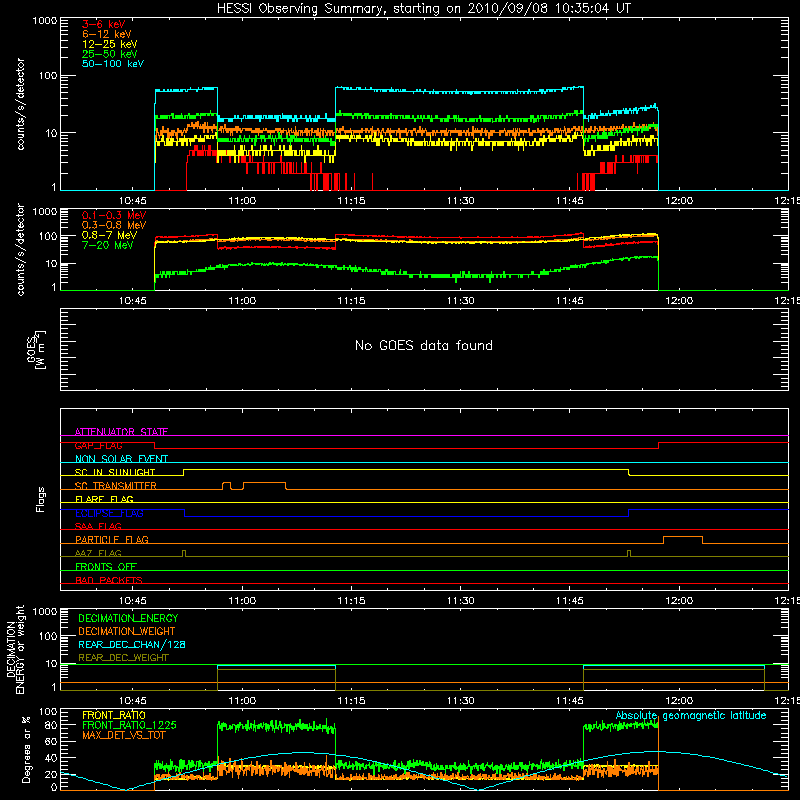Select the 0.1-0.3 MeV legend label
This screenshot has width=800, height=800.
tap(114, 215)
